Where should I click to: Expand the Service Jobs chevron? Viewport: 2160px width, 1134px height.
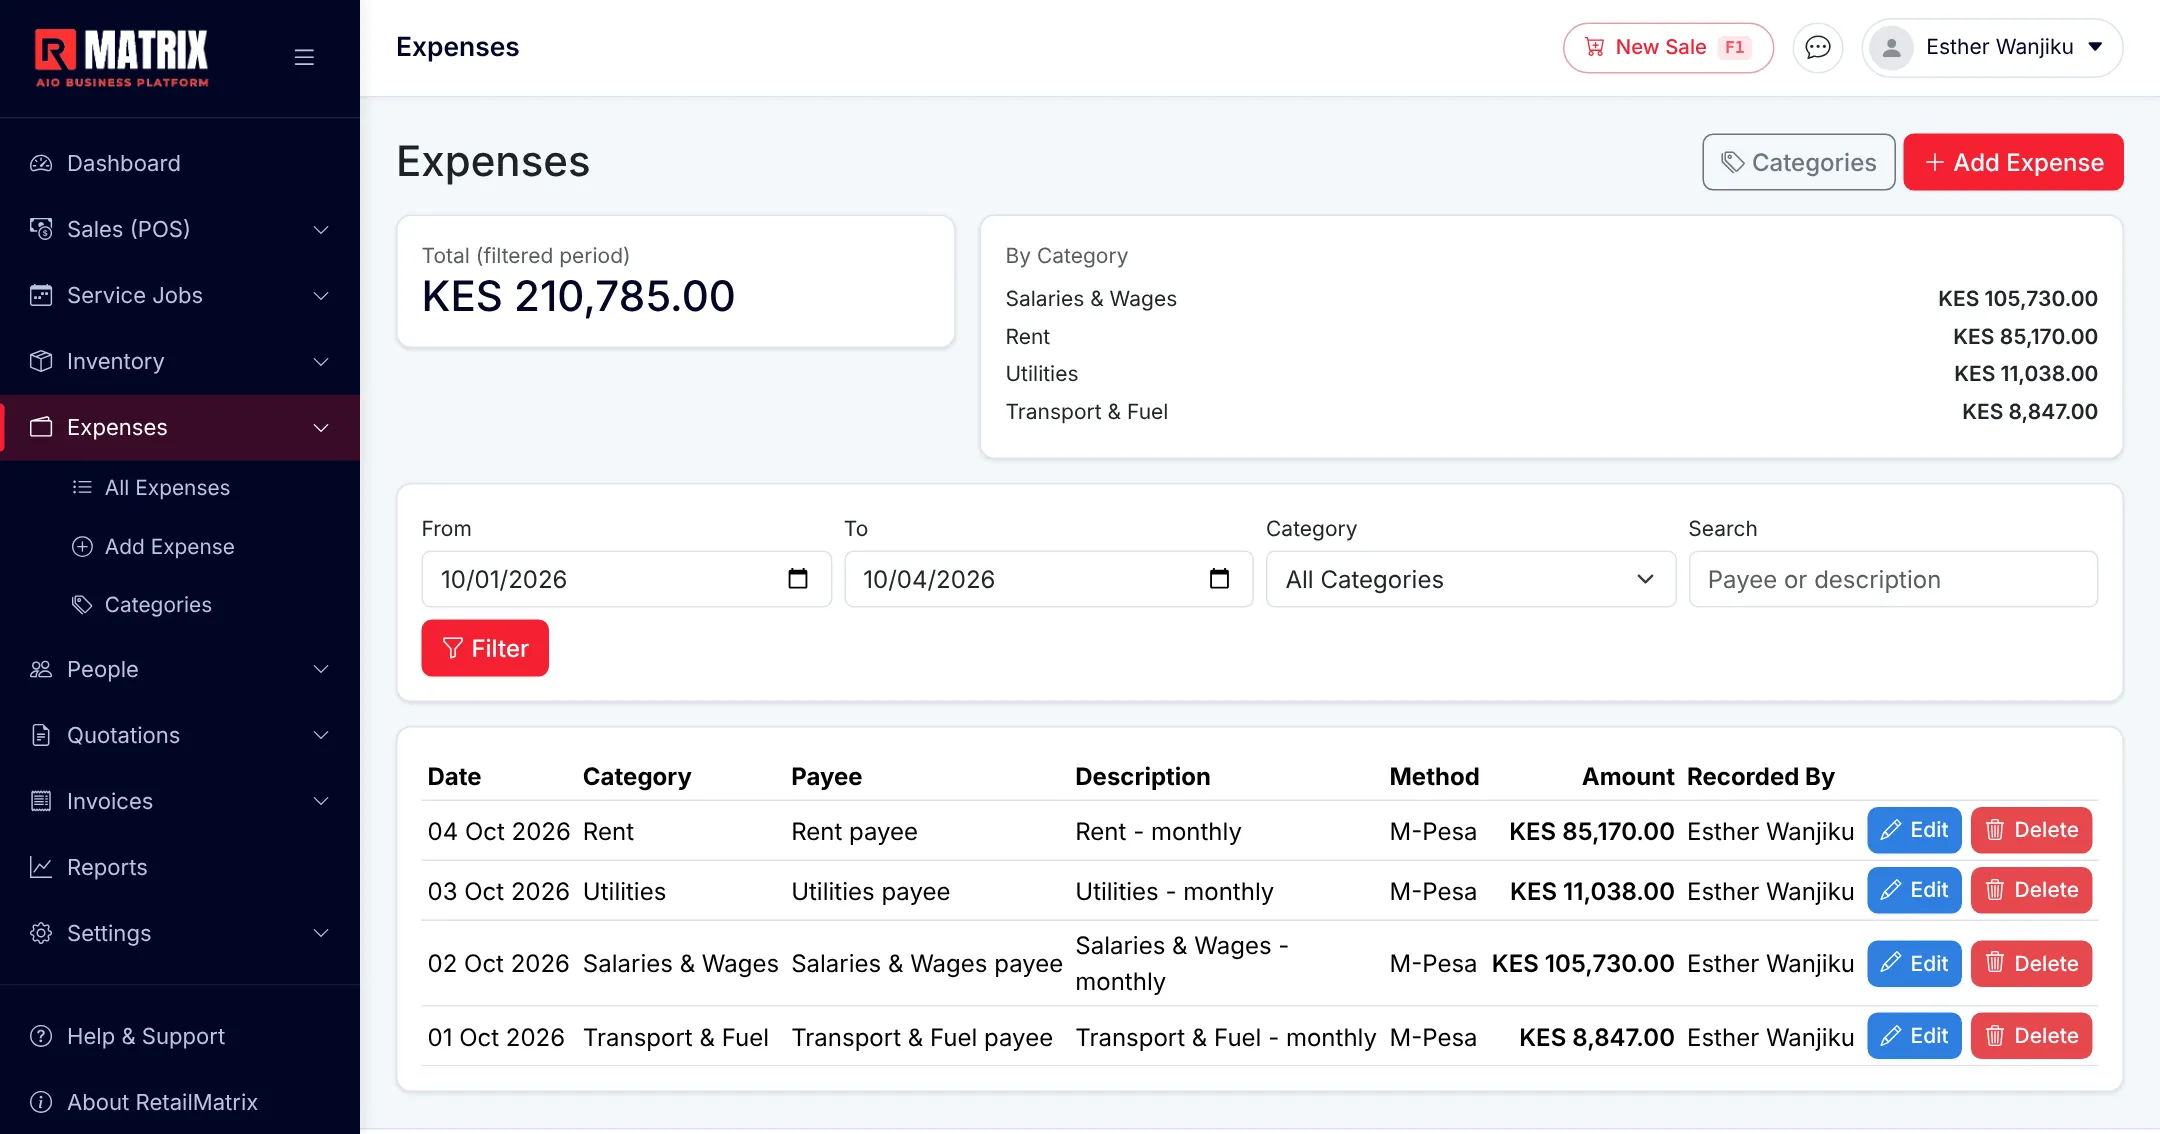pos(321,295)
